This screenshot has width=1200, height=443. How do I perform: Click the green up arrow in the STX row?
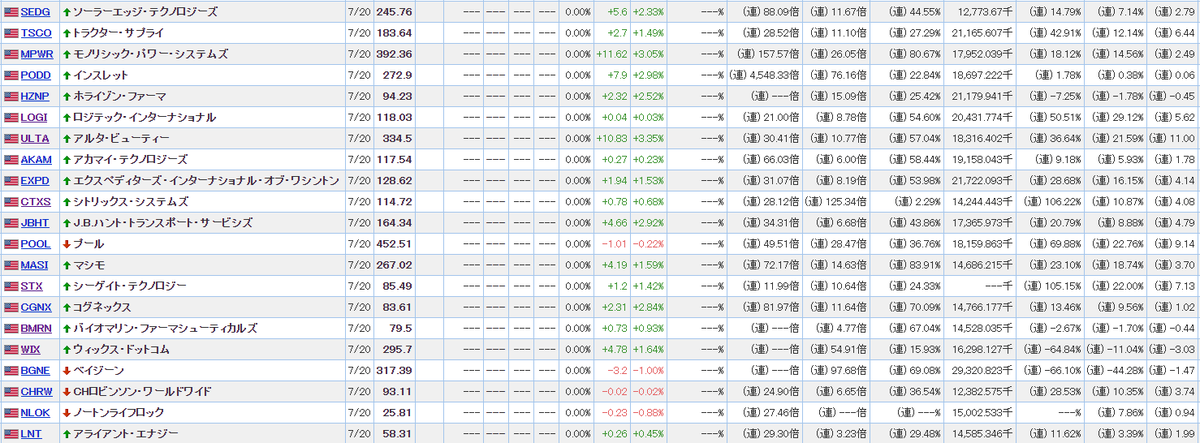(66, 286)
